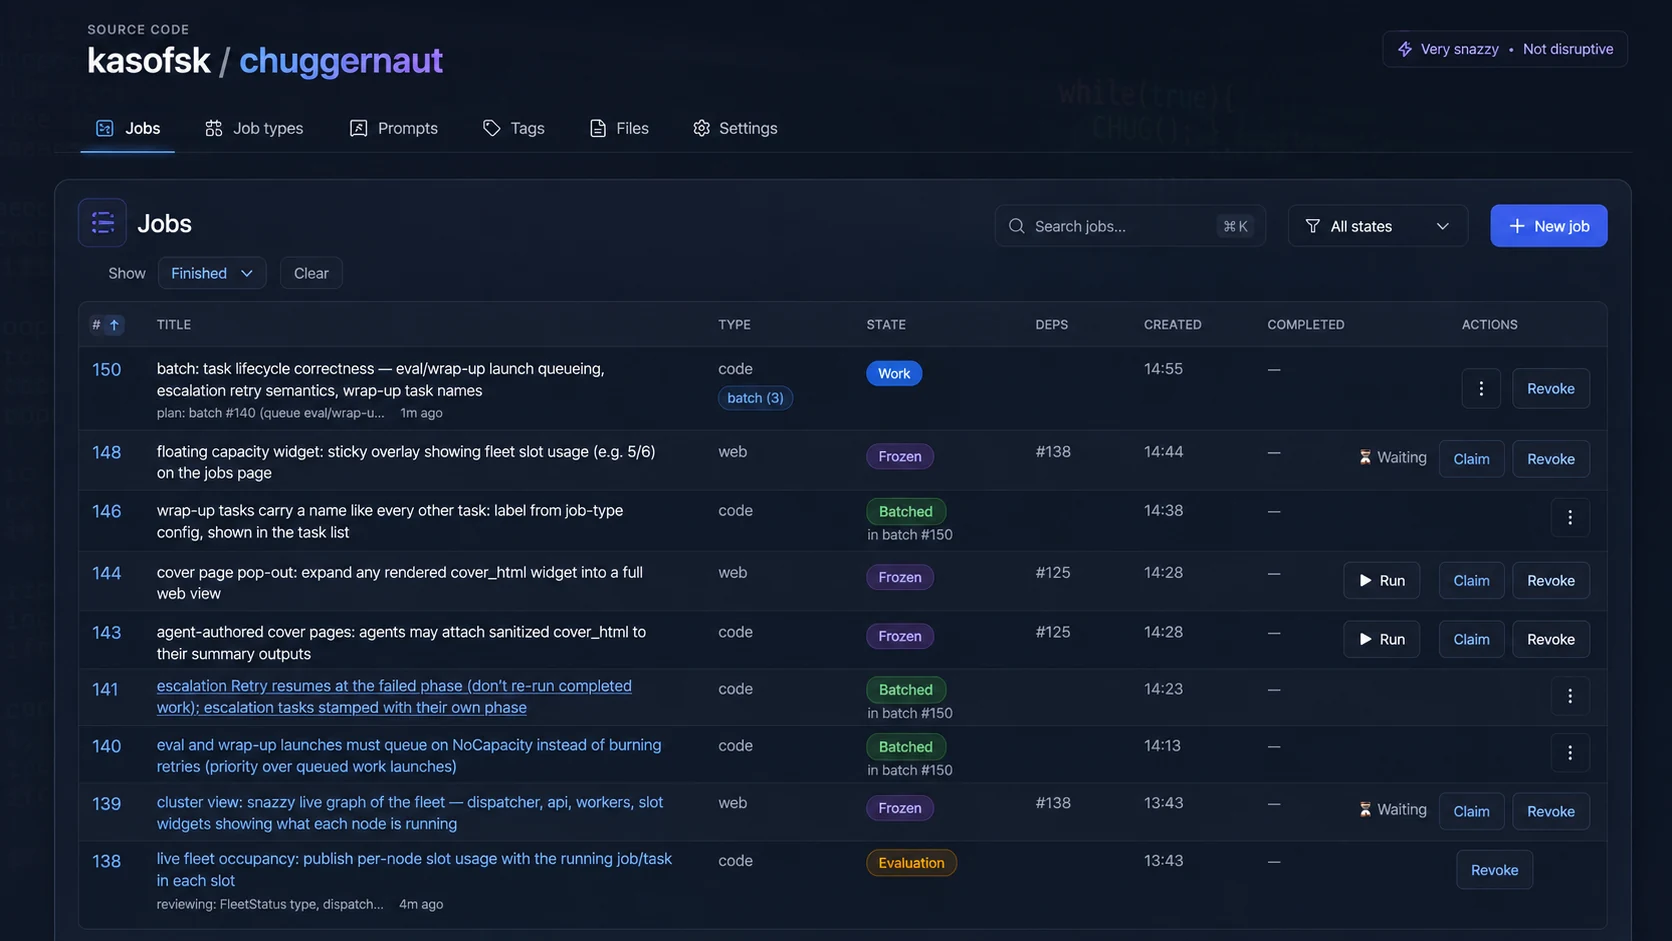Open the escalation Retry resumes job title link
This screenshot has width=1672, height=941.
point(394,697)
